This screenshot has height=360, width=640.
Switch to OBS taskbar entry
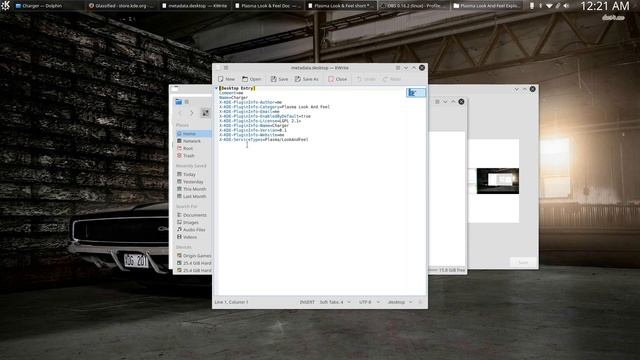coord(414,6)
